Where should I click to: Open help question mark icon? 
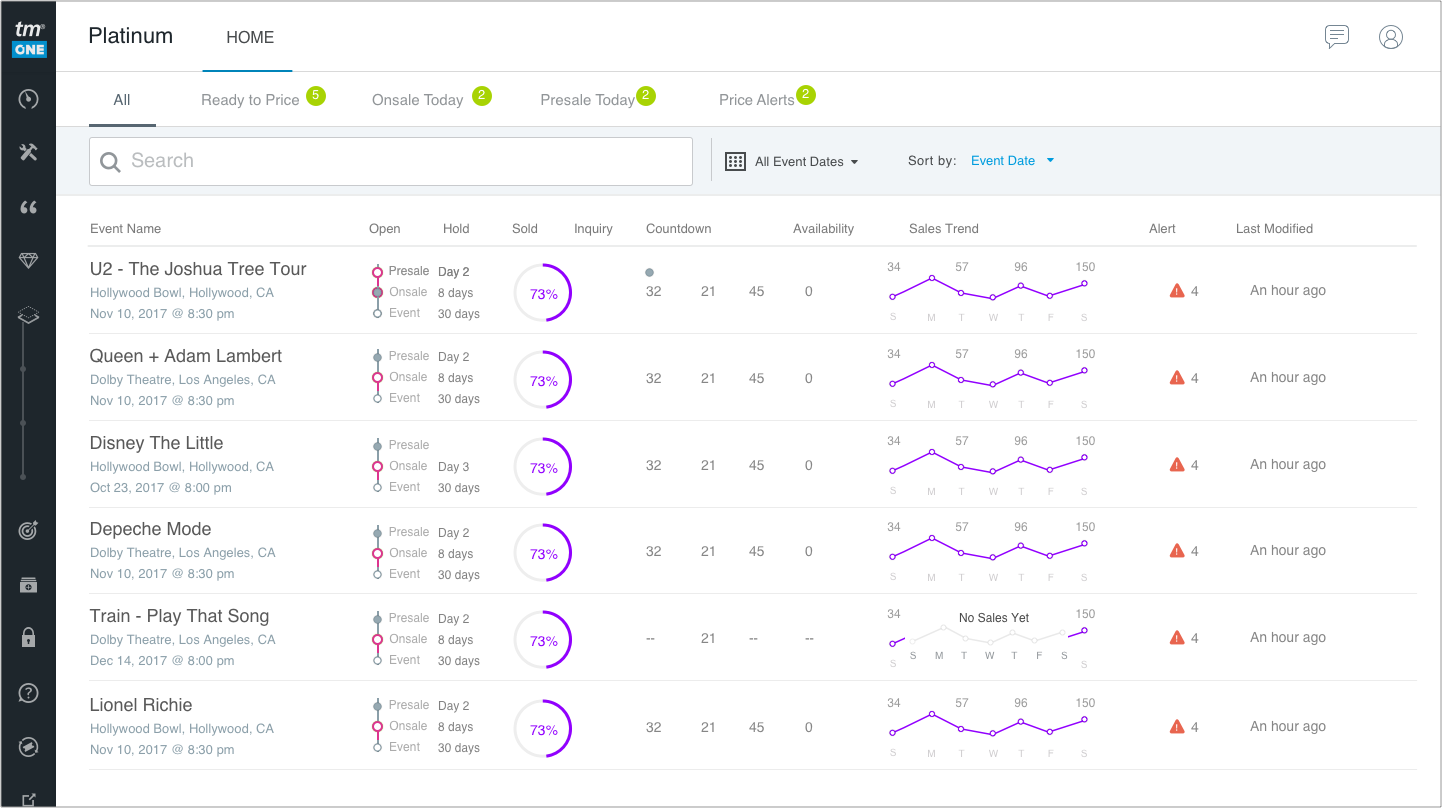[28, 693]
